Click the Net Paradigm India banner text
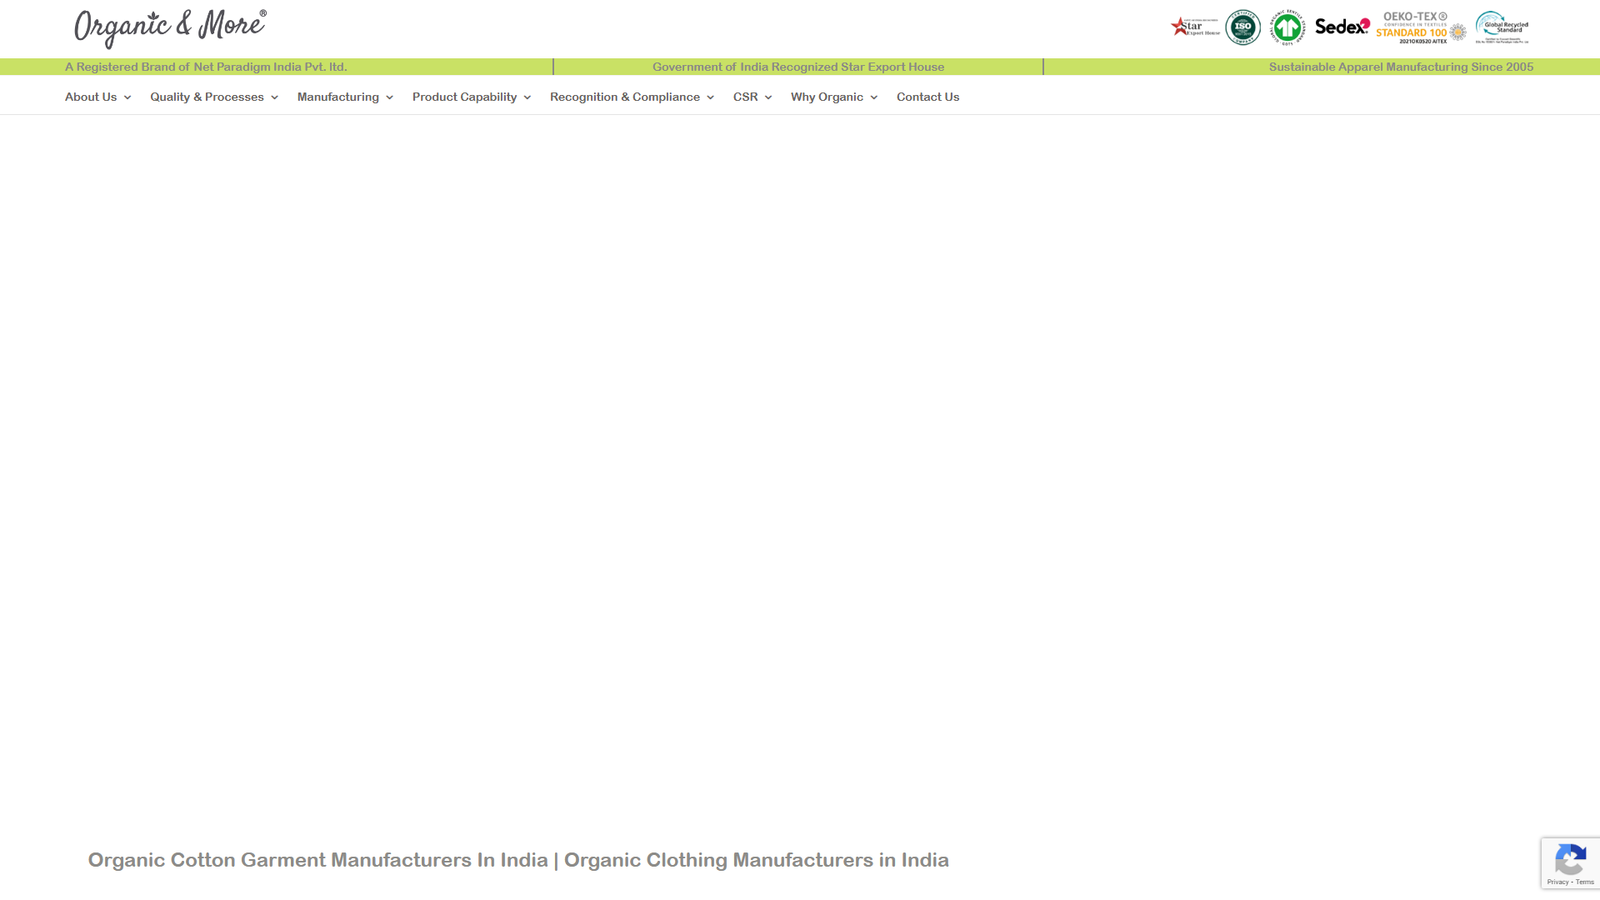This screenshot has width=1600, height=900. (204, 66)
